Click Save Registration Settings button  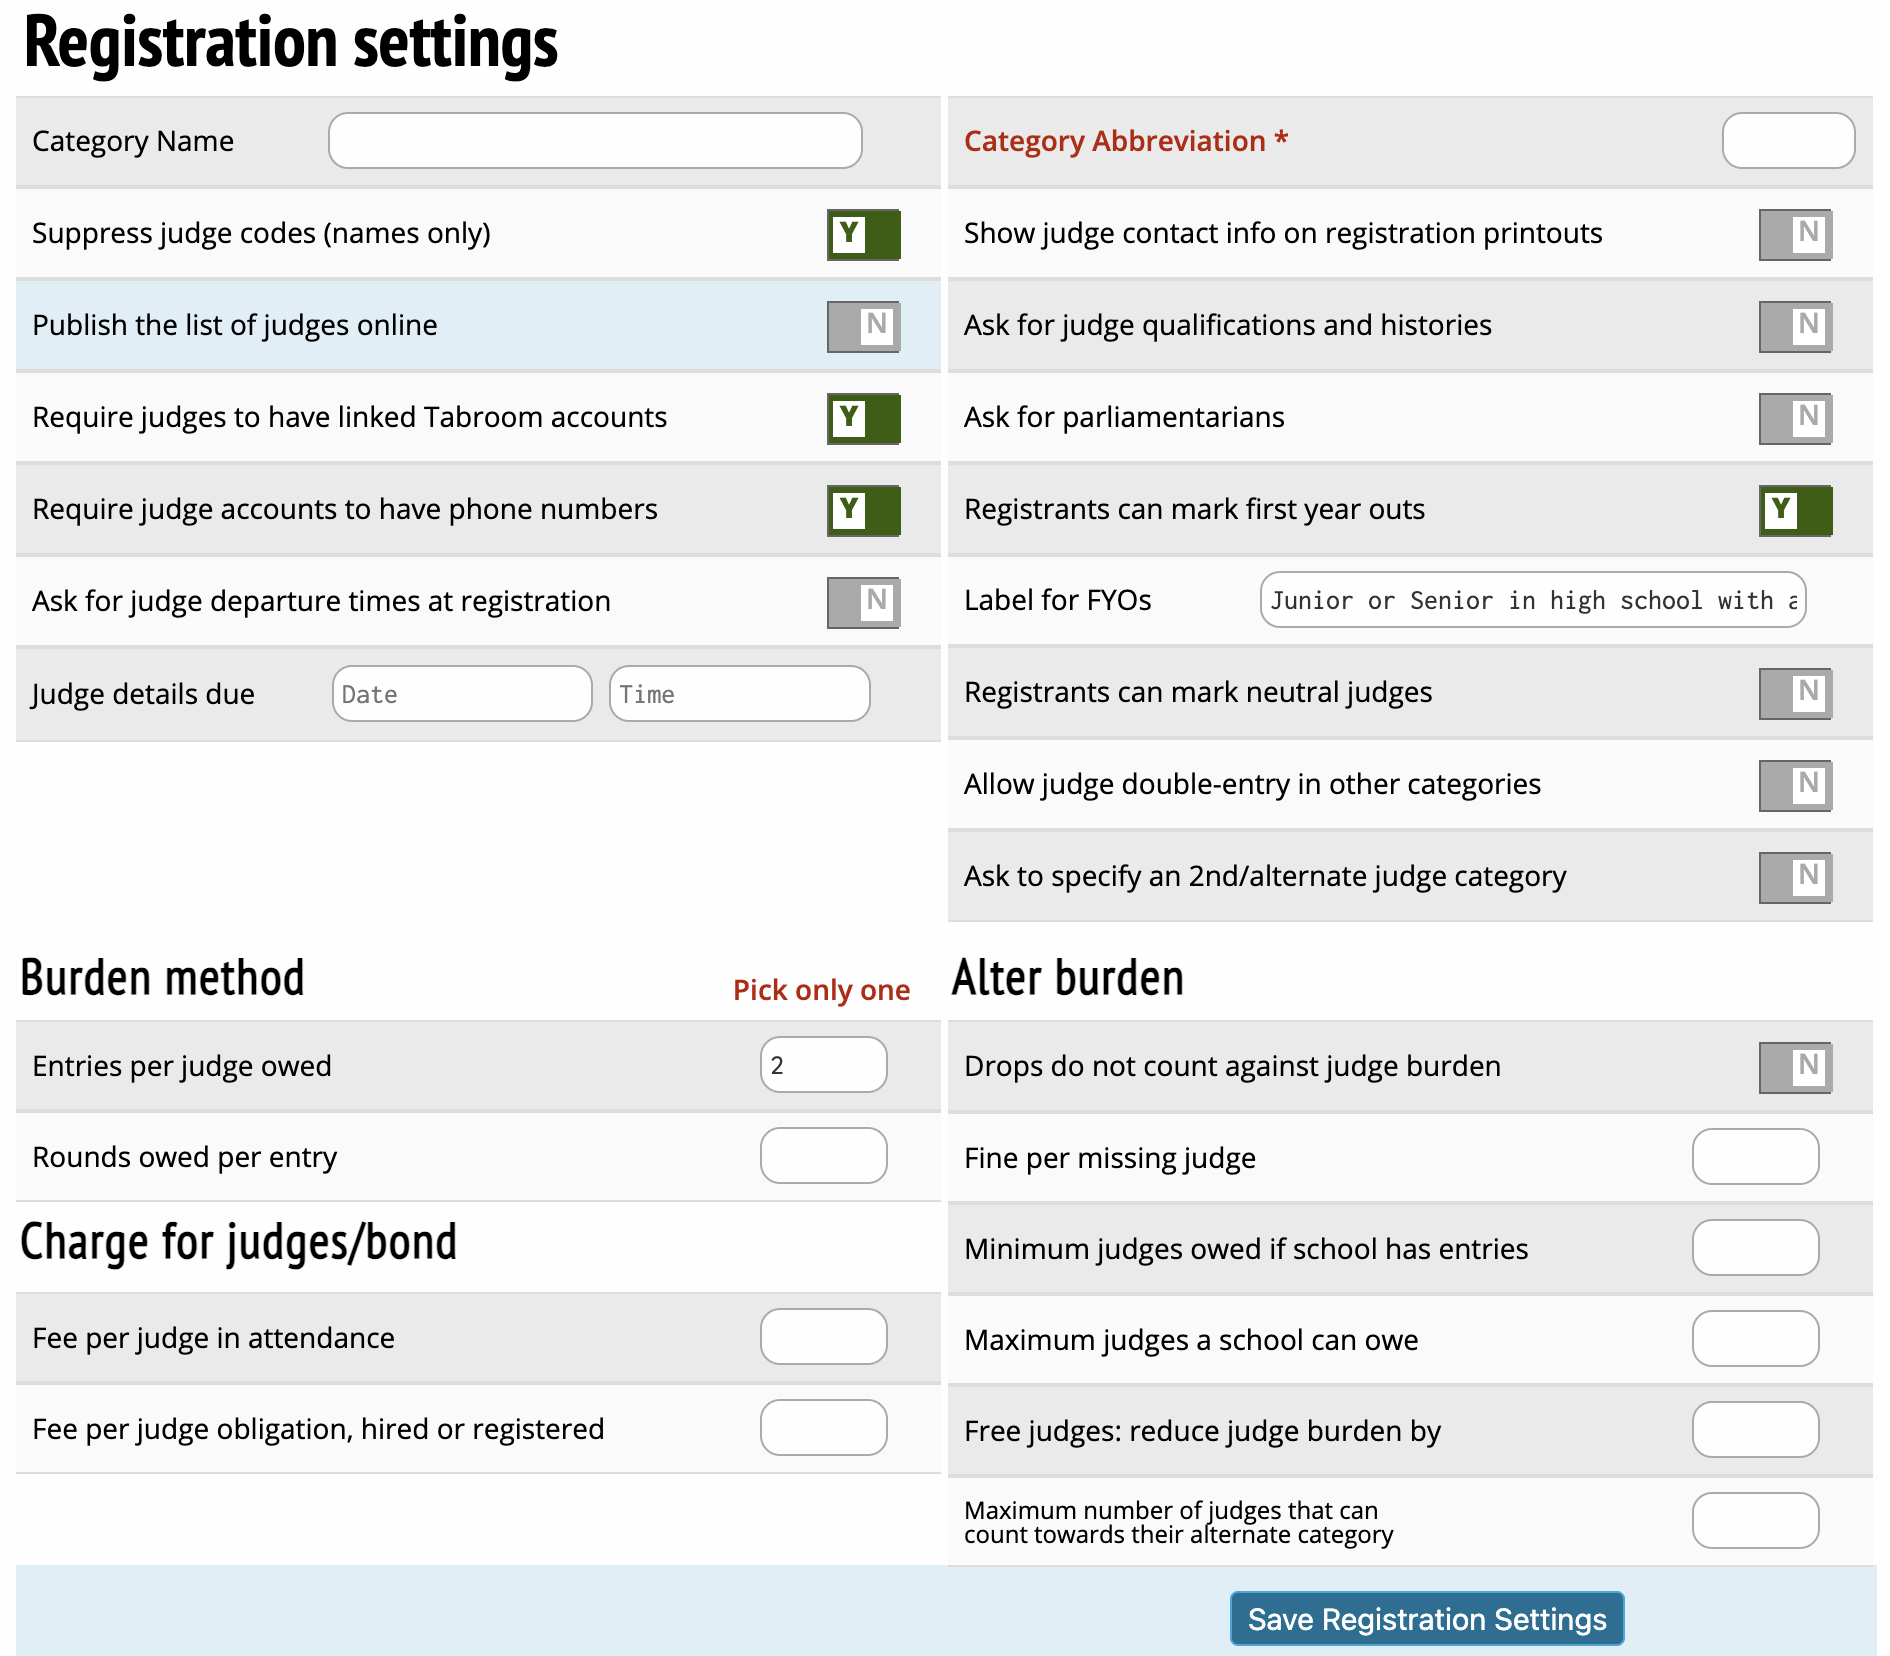pos(1426,1618)
